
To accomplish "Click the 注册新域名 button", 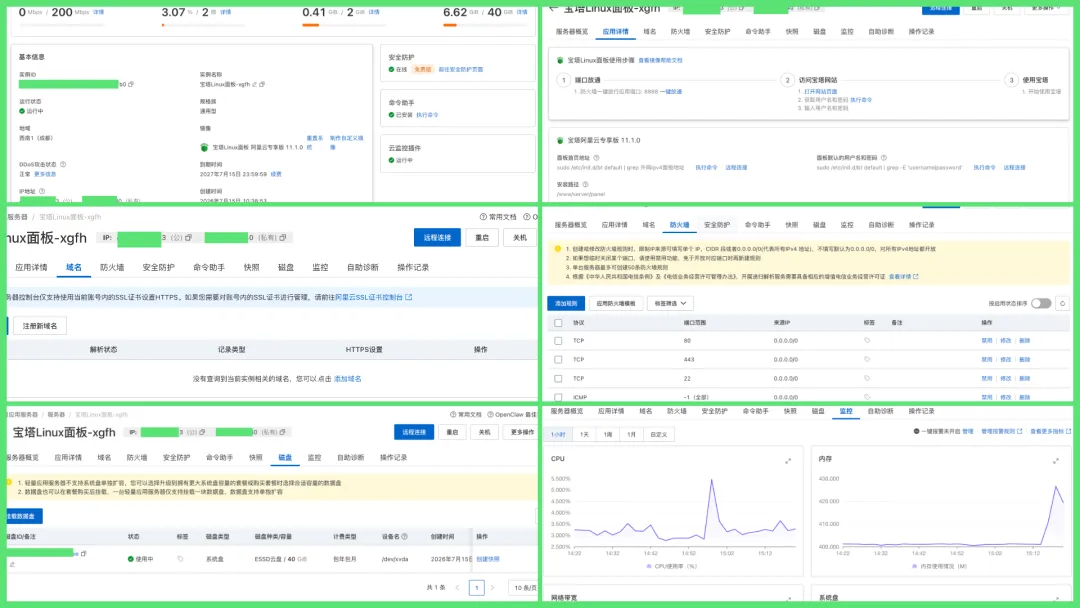I will [x=40, y=326].
